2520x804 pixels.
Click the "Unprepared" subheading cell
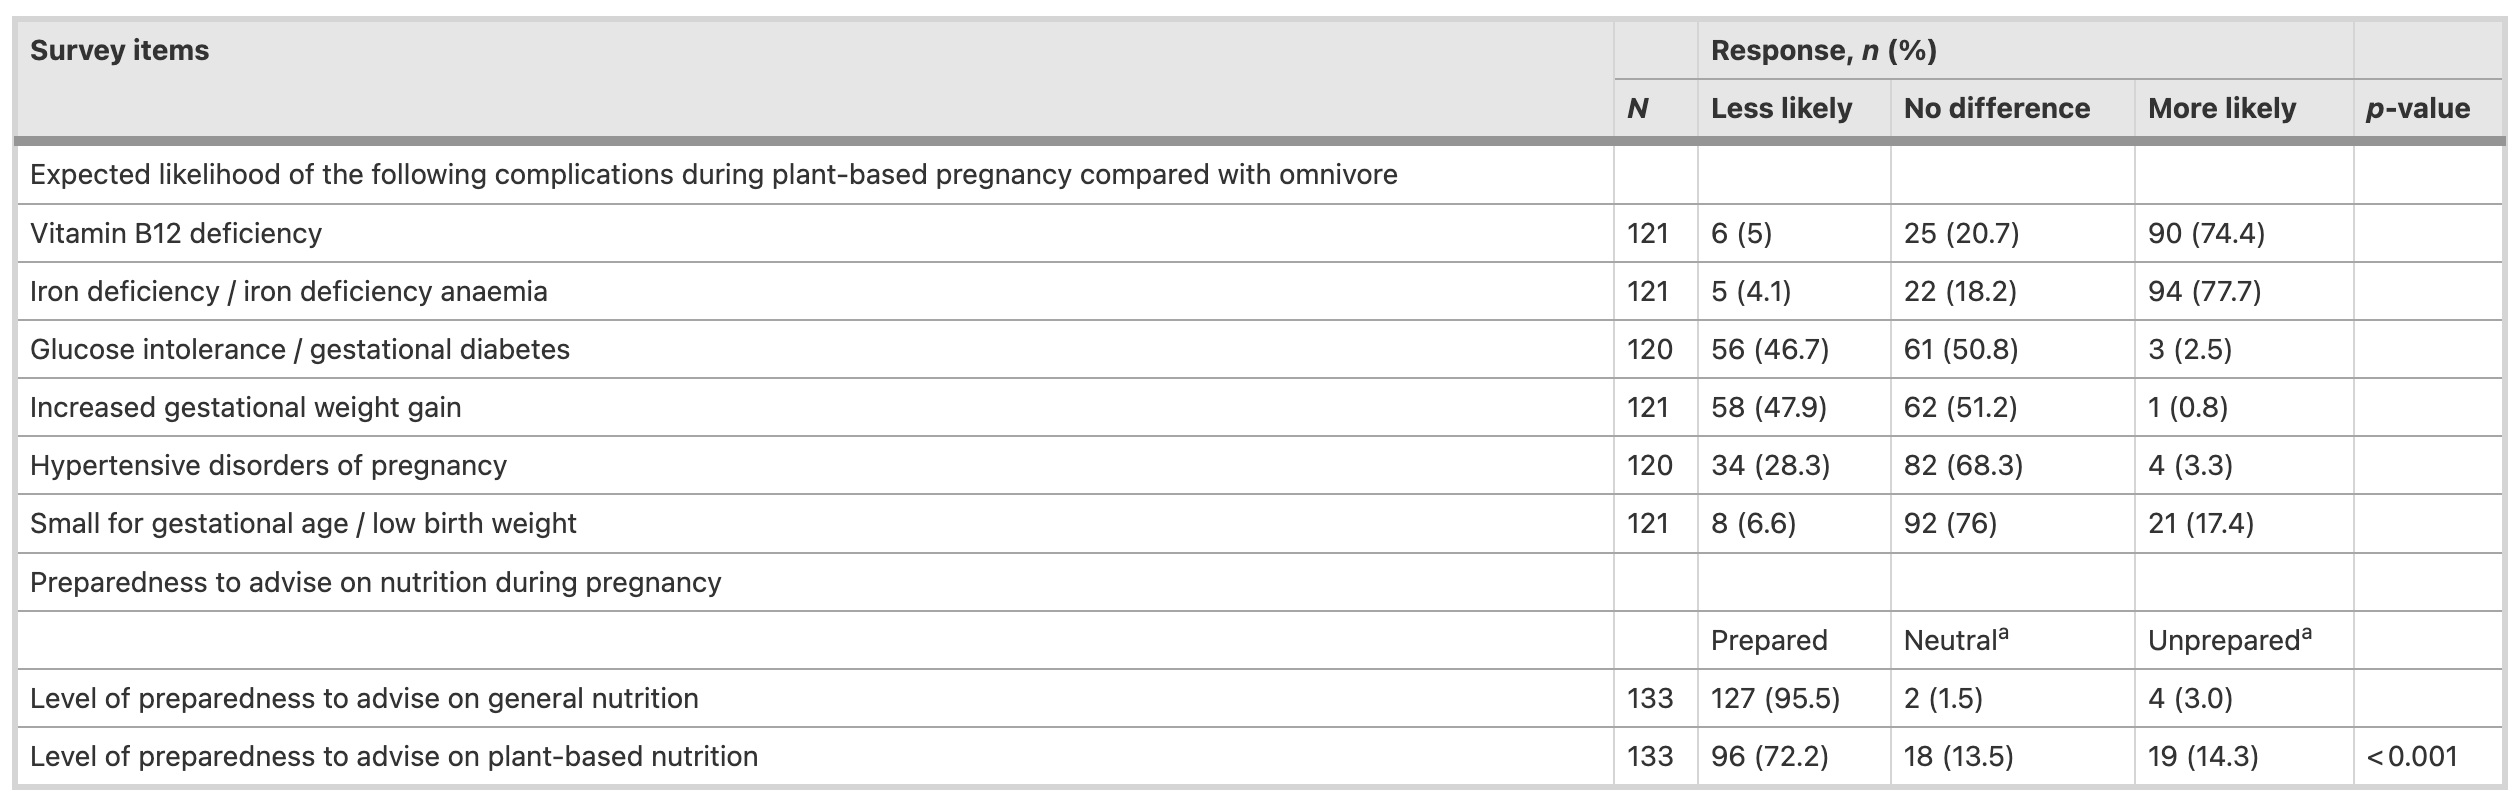(x=2229, y=640)
